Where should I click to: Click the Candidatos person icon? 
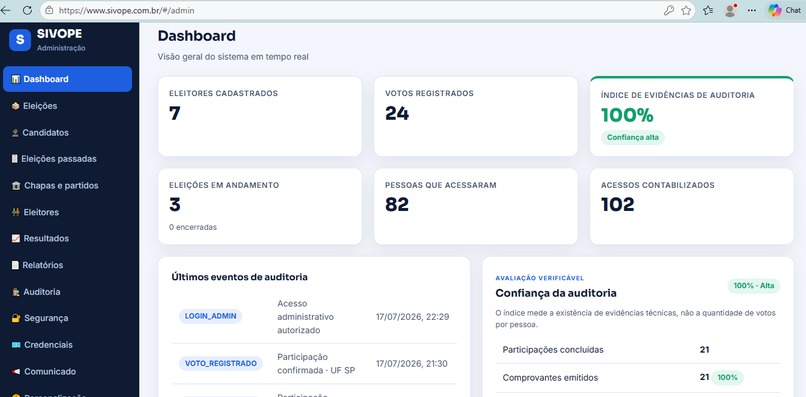coord(15,133)
